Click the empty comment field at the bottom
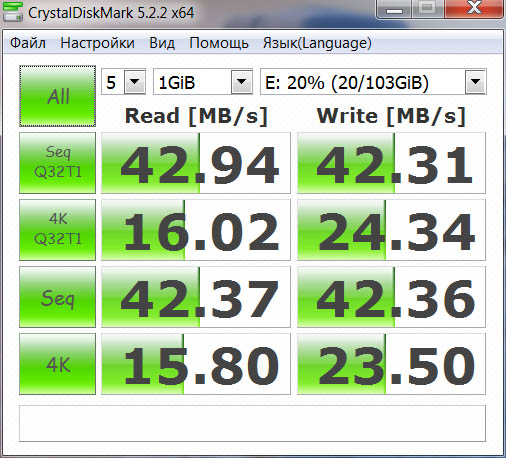This screenshot has width=506, height=458. pyautogui.click(x=252, y=423)
